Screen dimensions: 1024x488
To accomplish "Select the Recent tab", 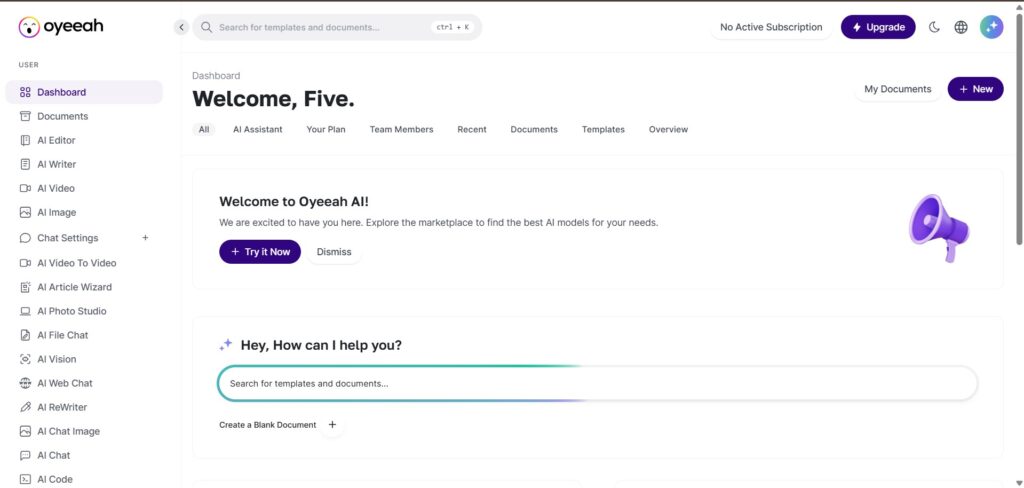I will coord(472,129).
